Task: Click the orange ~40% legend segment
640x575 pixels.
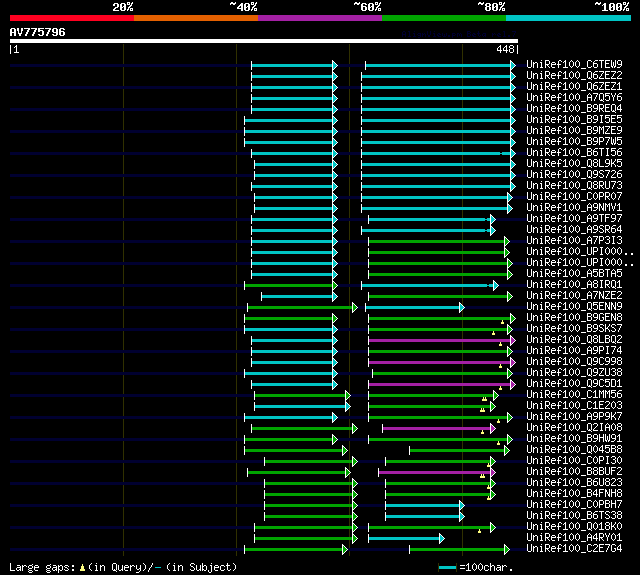Action: [196, 18]
